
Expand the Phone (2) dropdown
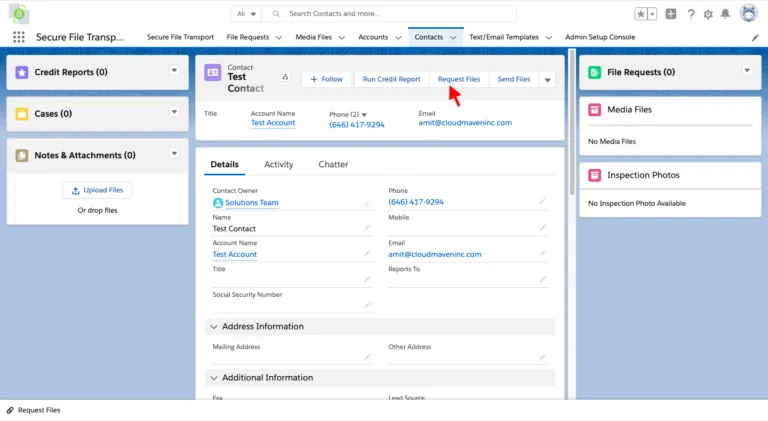click(364, 115)
